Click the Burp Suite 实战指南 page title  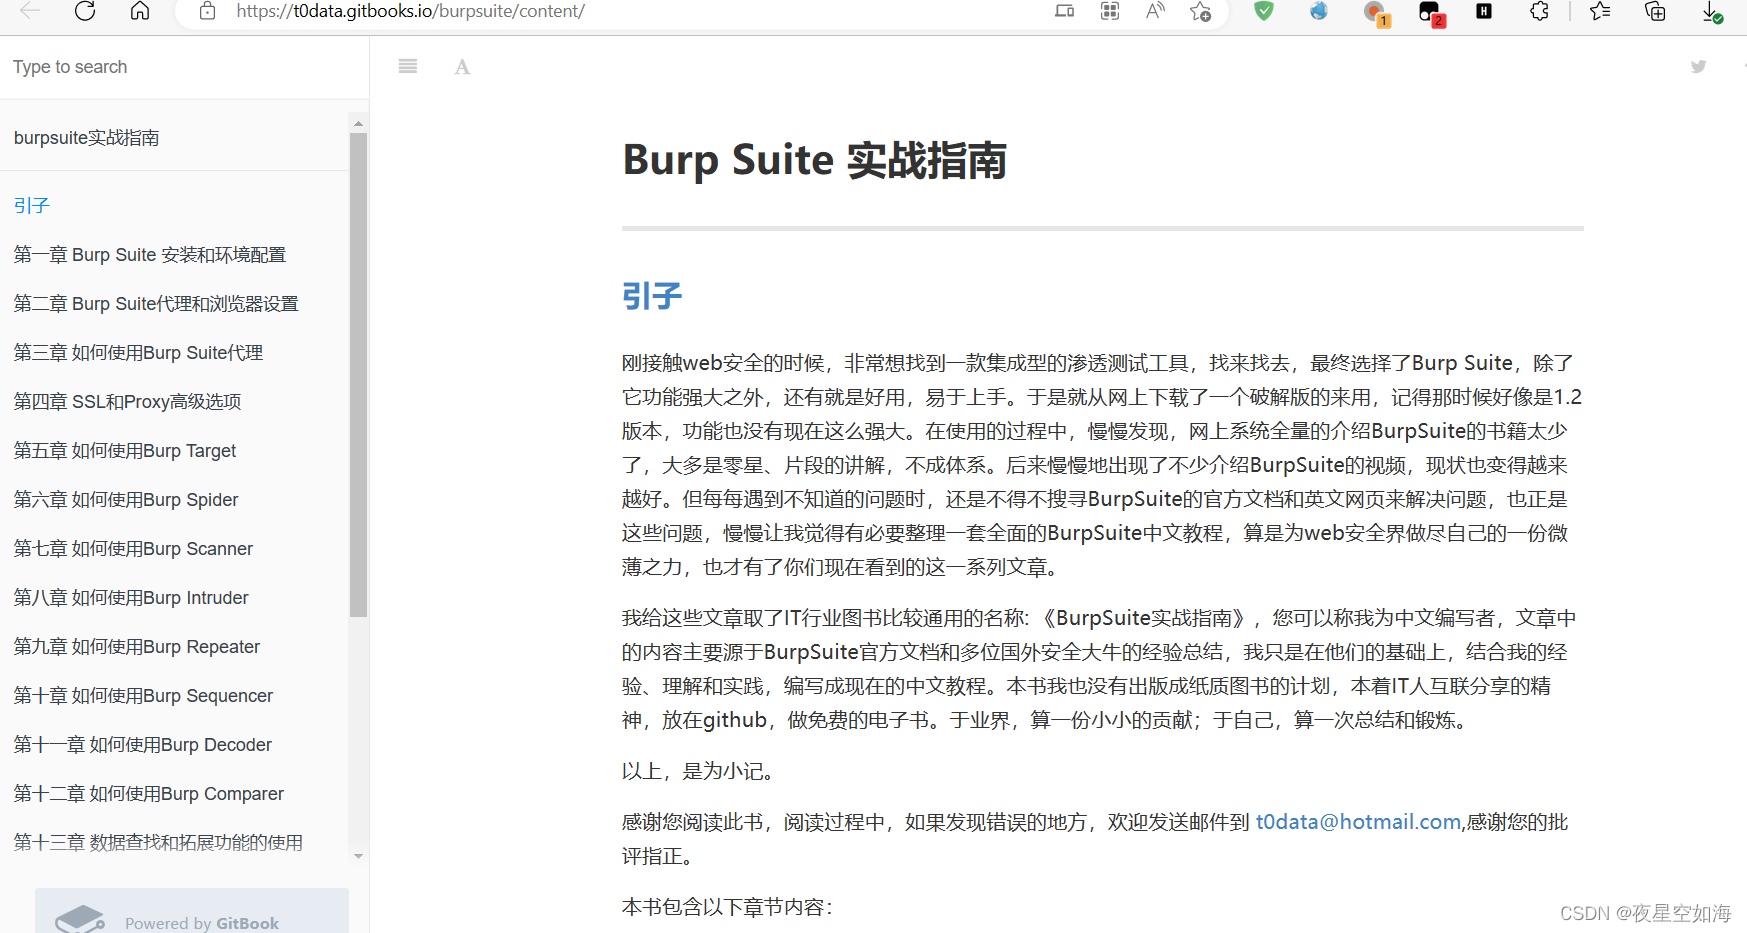click(815, 161)
